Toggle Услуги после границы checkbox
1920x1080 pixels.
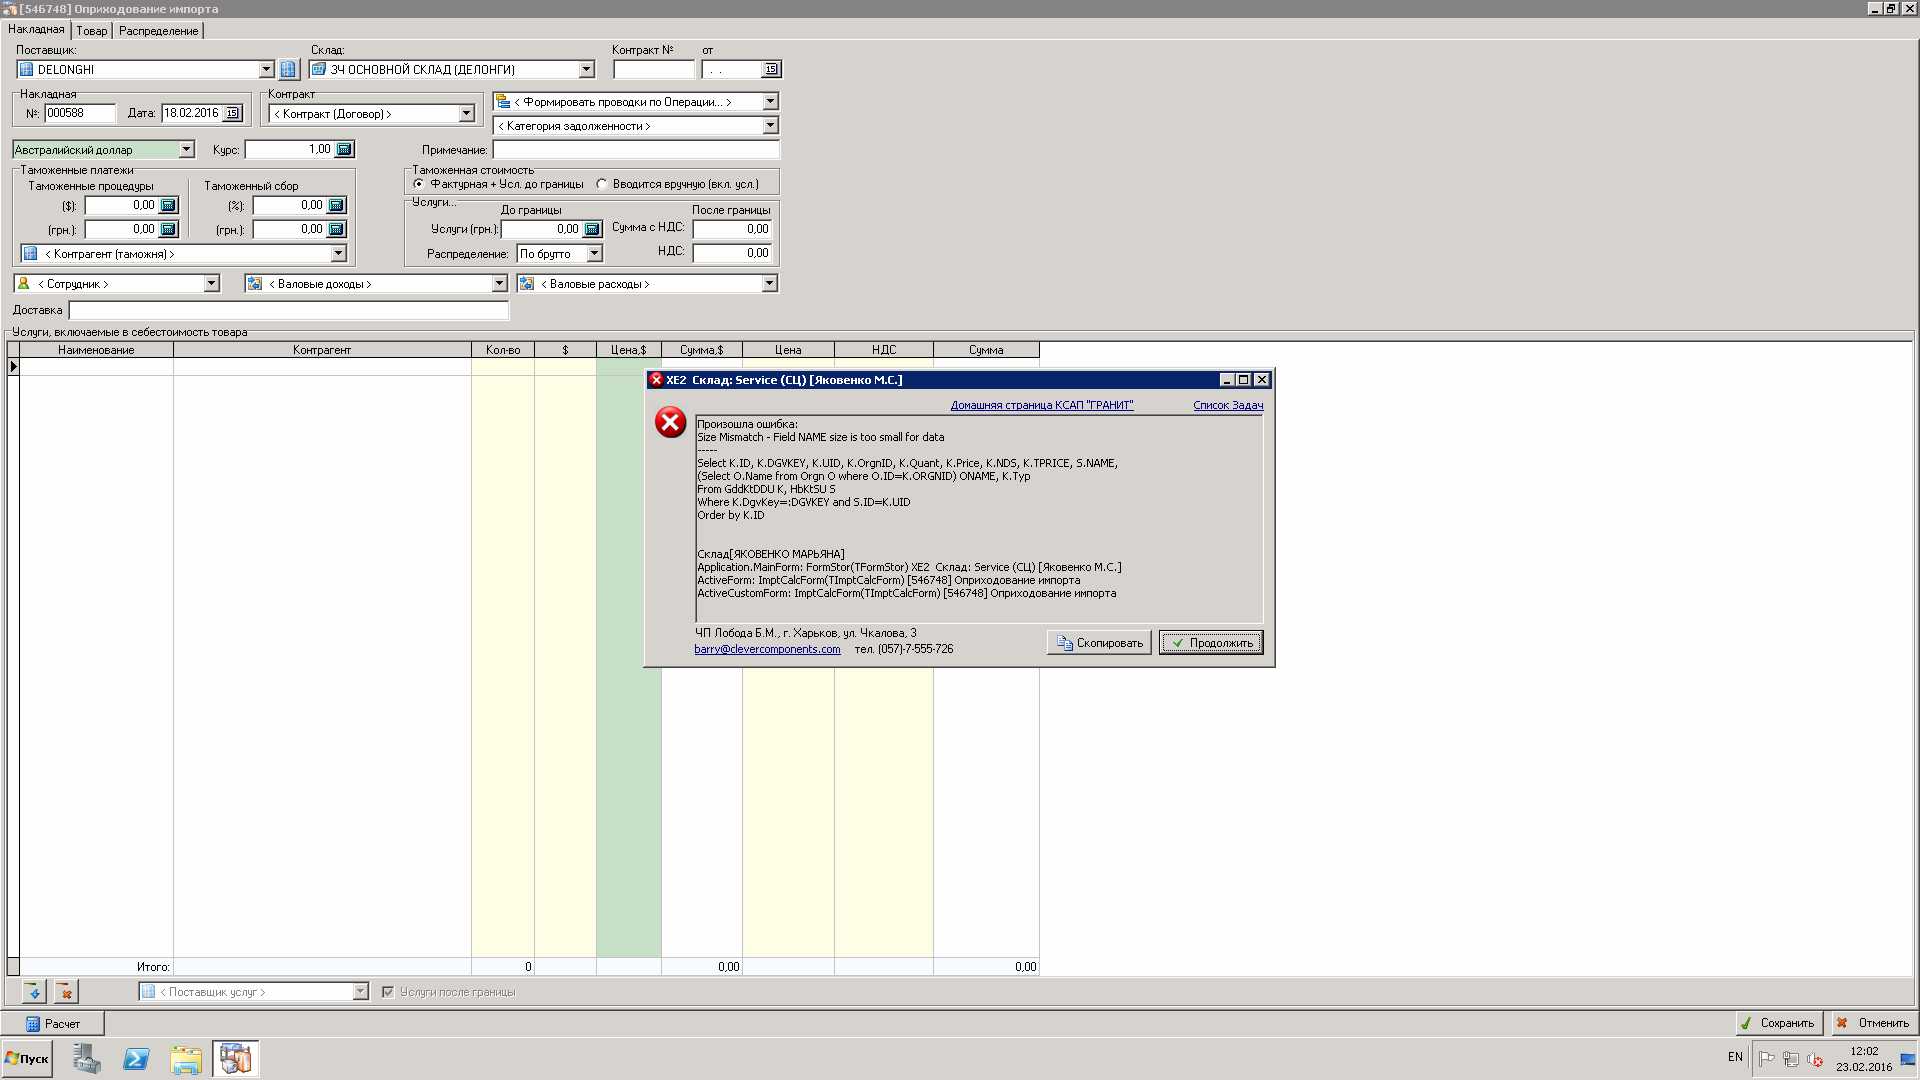tap(388, 992)
